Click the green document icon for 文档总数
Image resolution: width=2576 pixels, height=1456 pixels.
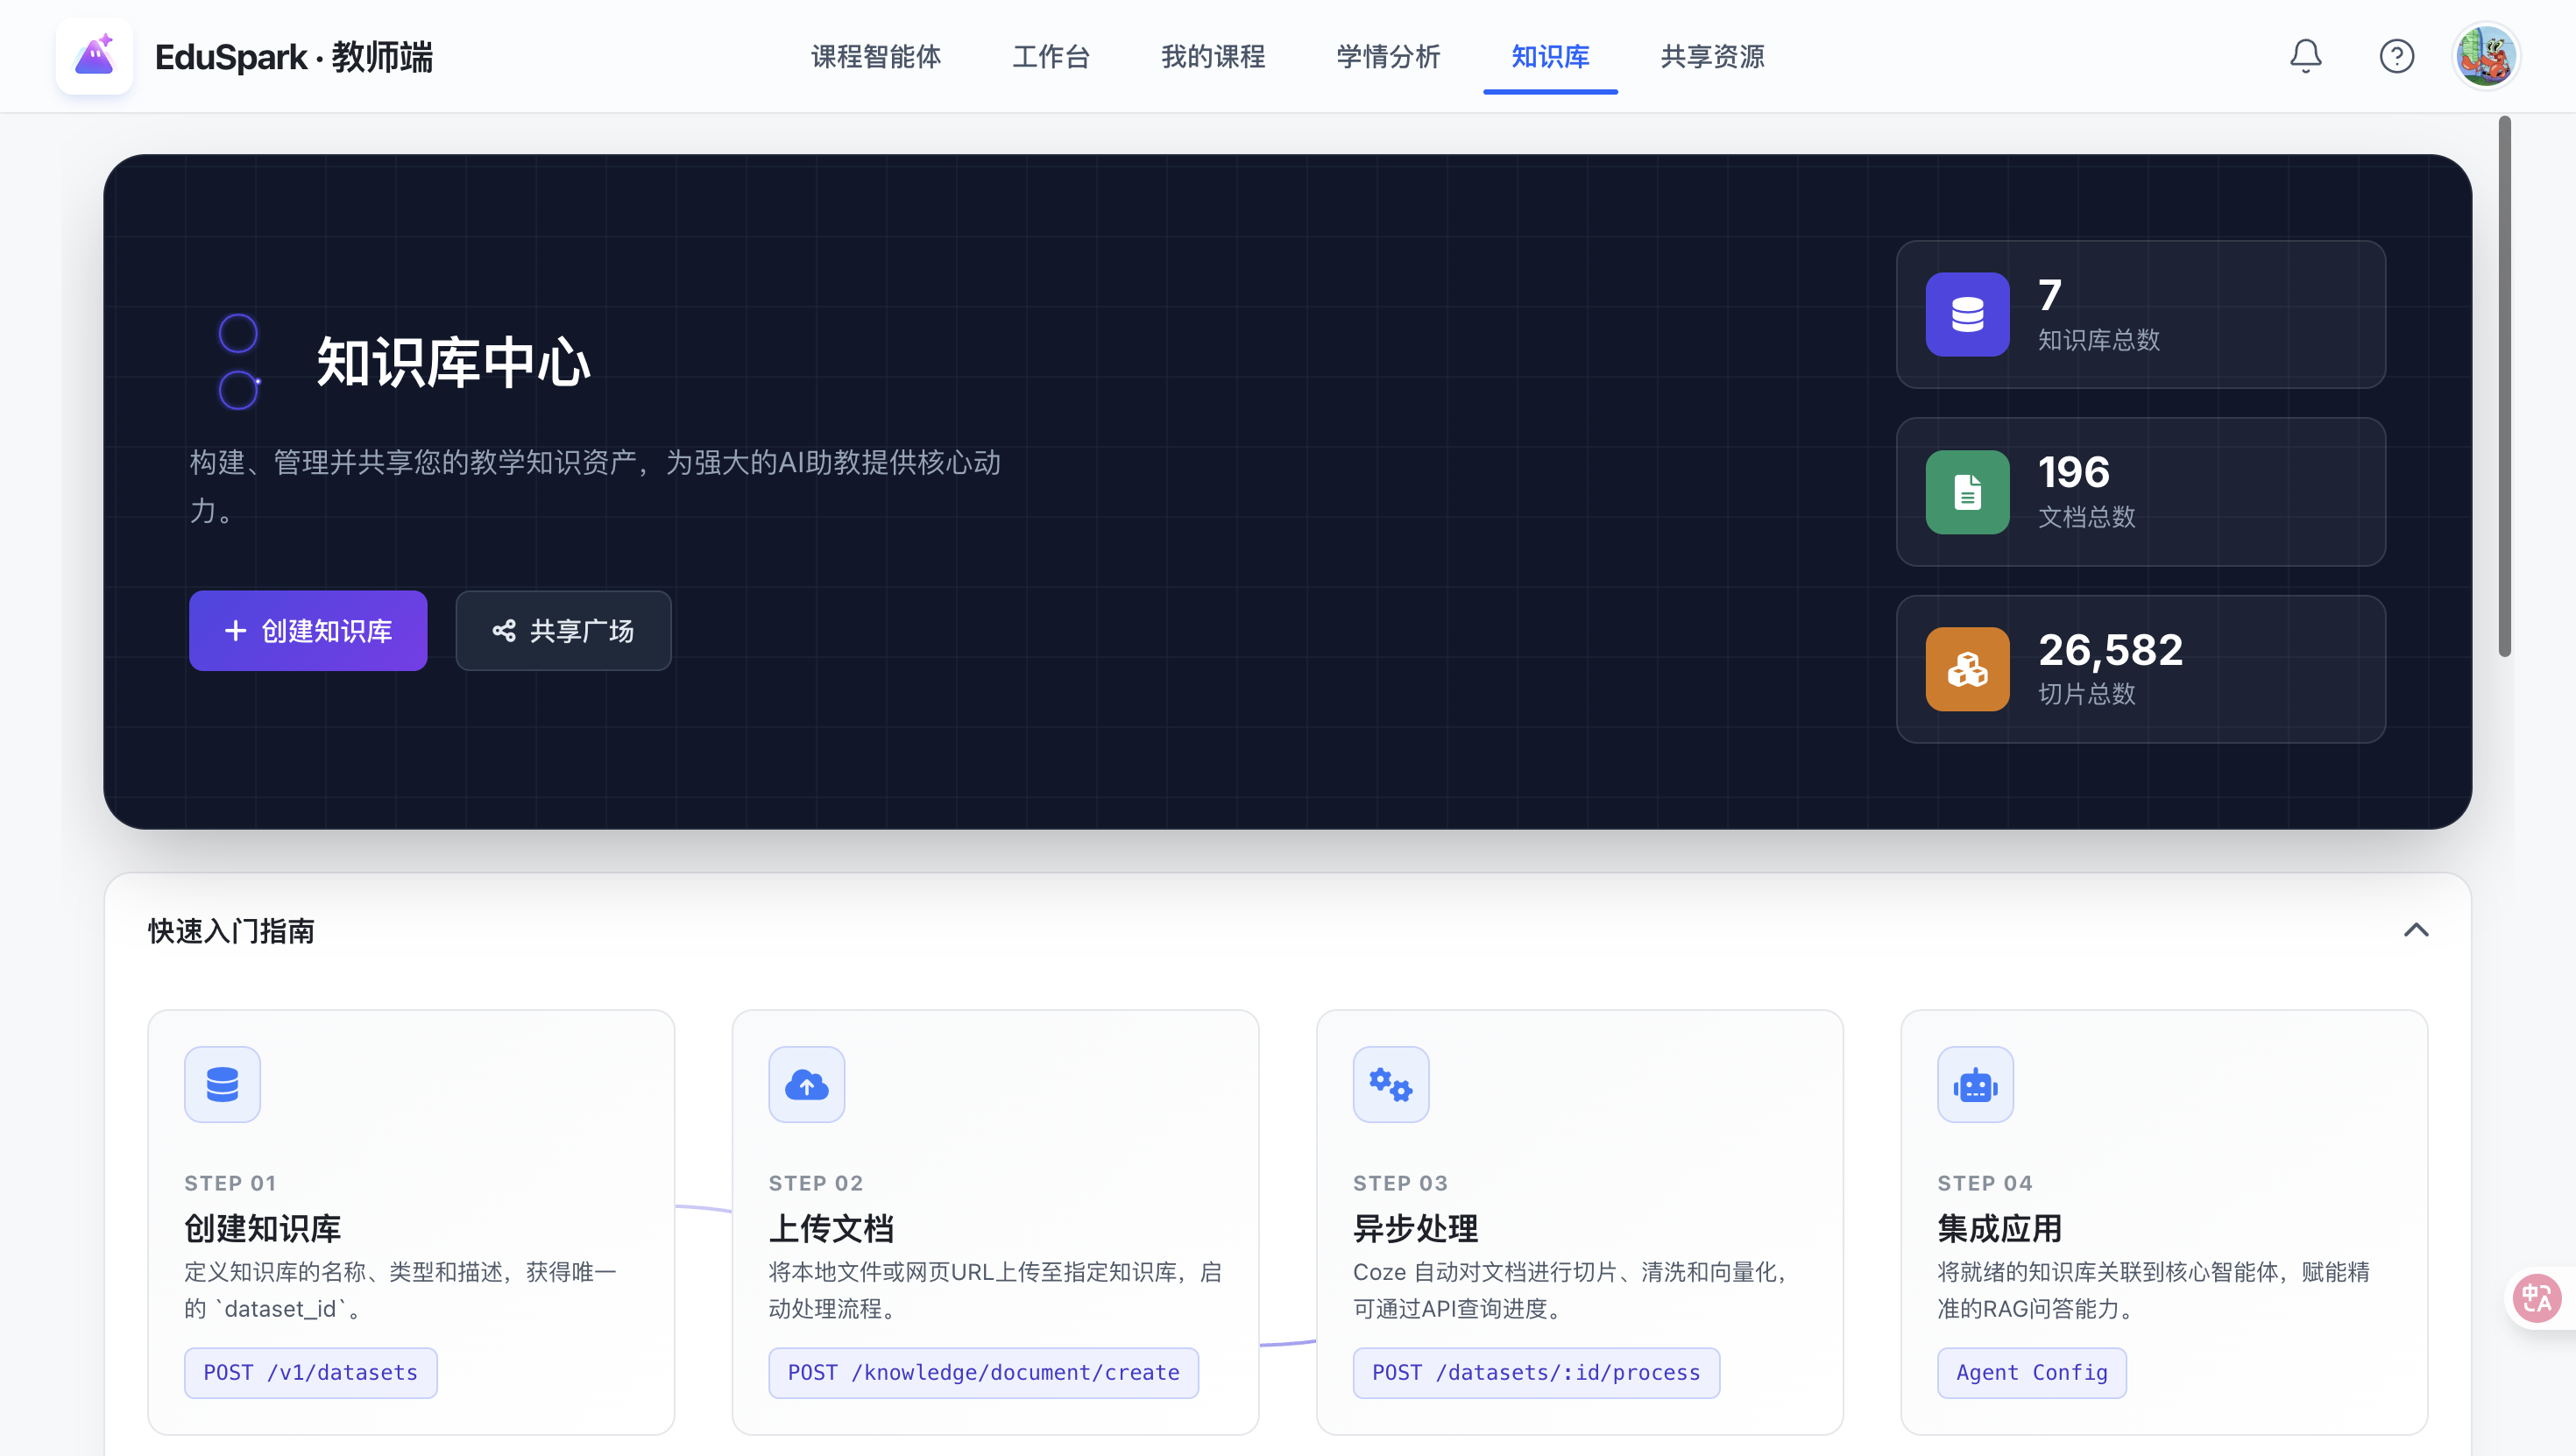click(1967, 492)
